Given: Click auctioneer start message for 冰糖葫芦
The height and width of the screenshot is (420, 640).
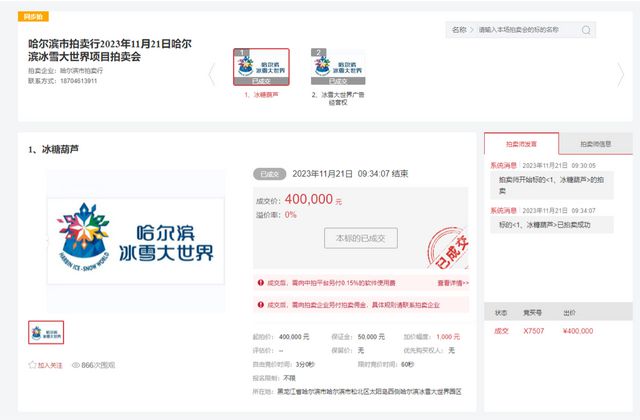Looking at the screenshot, I should pyautogui.click(x=551, y=185).
